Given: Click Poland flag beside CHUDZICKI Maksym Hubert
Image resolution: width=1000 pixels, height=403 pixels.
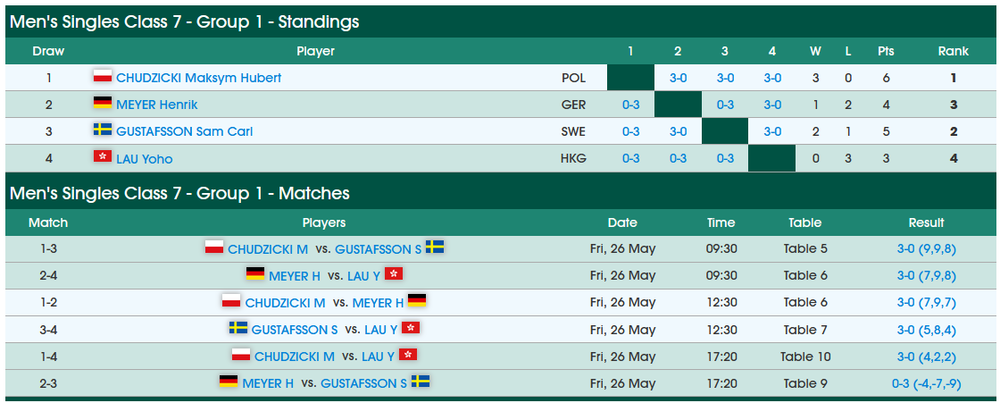Looking at the screenshot, I should point(103,77).
